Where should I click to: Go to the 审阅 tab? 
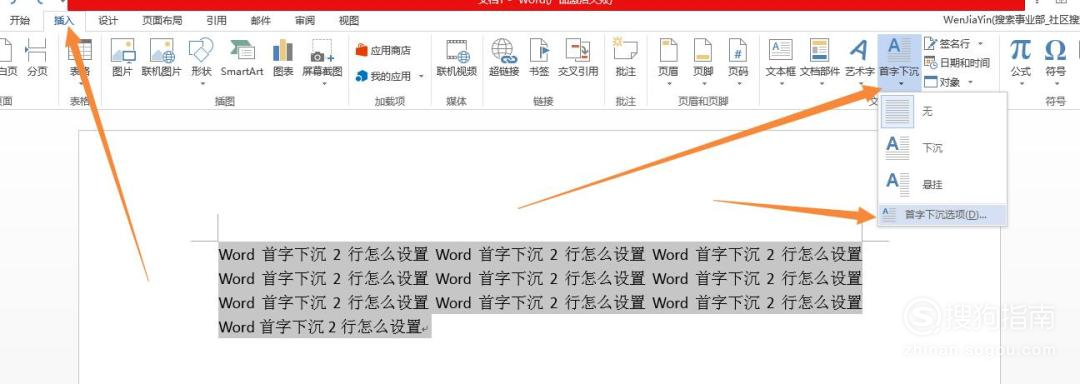[x=304, y=21]
